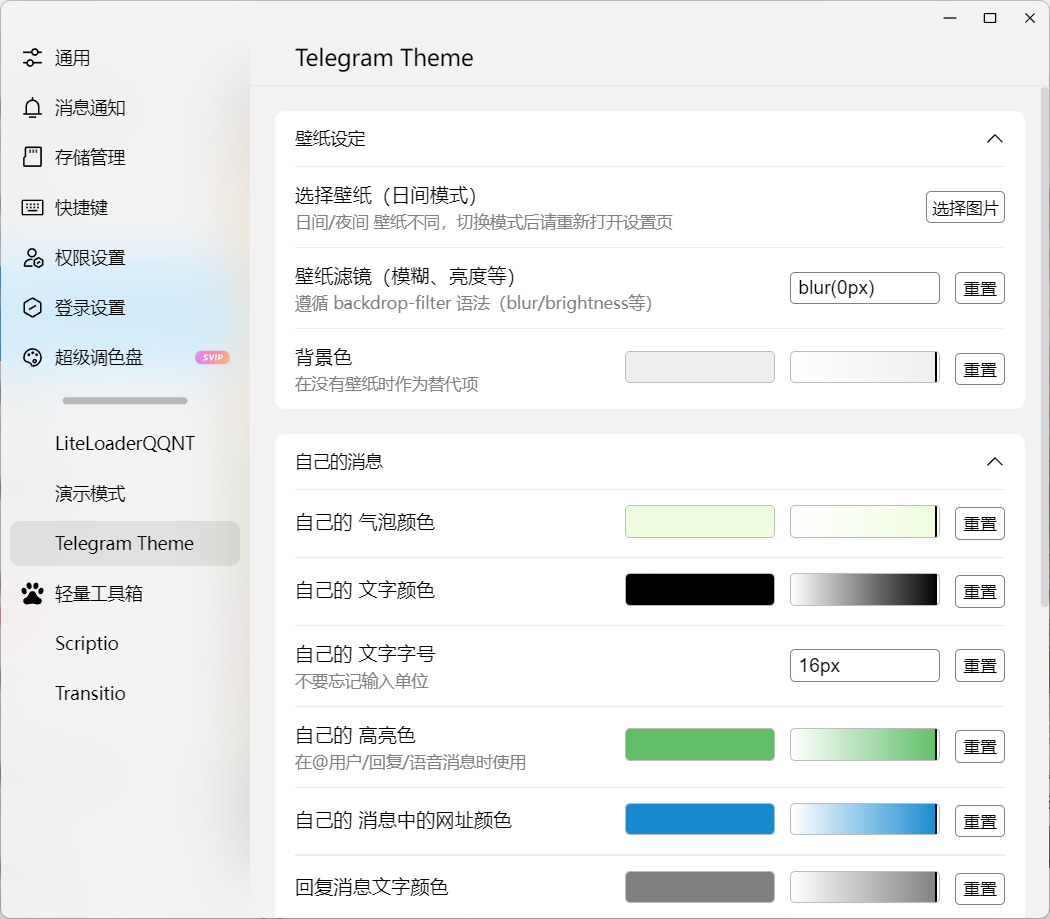Click the 轻量工具箱 paw icon
This screenshot has height=919, width=1050.
coord(32,593)
